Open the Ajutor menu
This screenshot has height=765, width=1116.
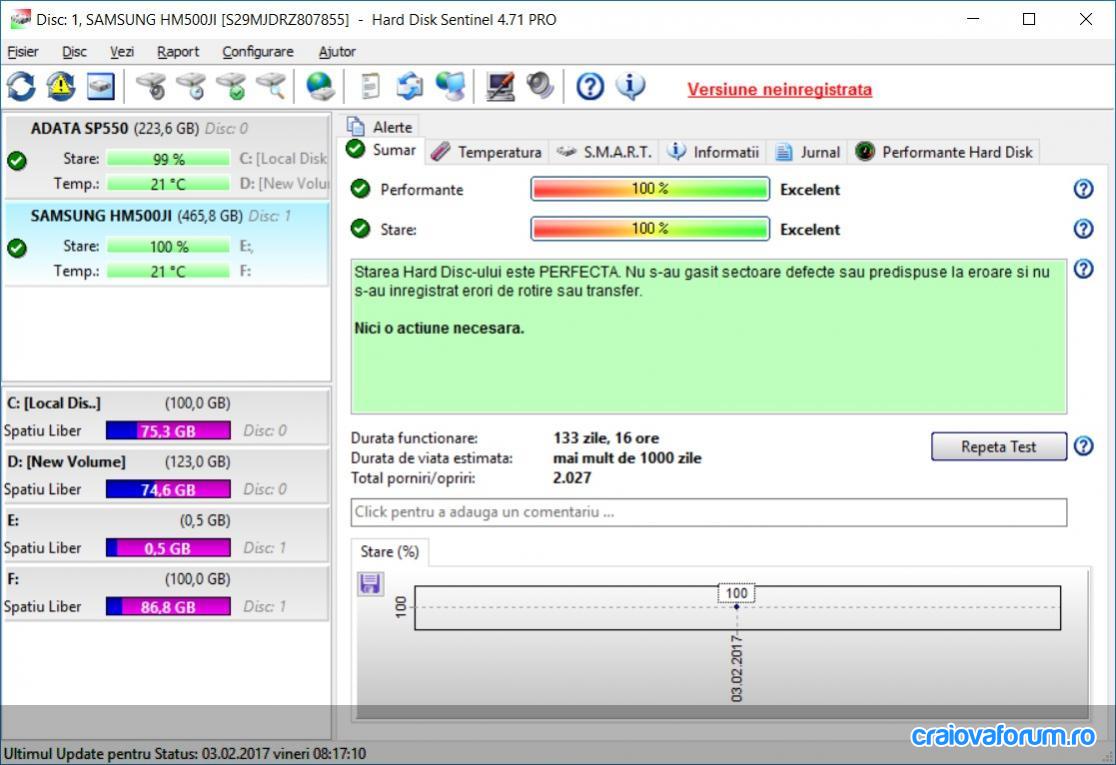click(337, 51)
